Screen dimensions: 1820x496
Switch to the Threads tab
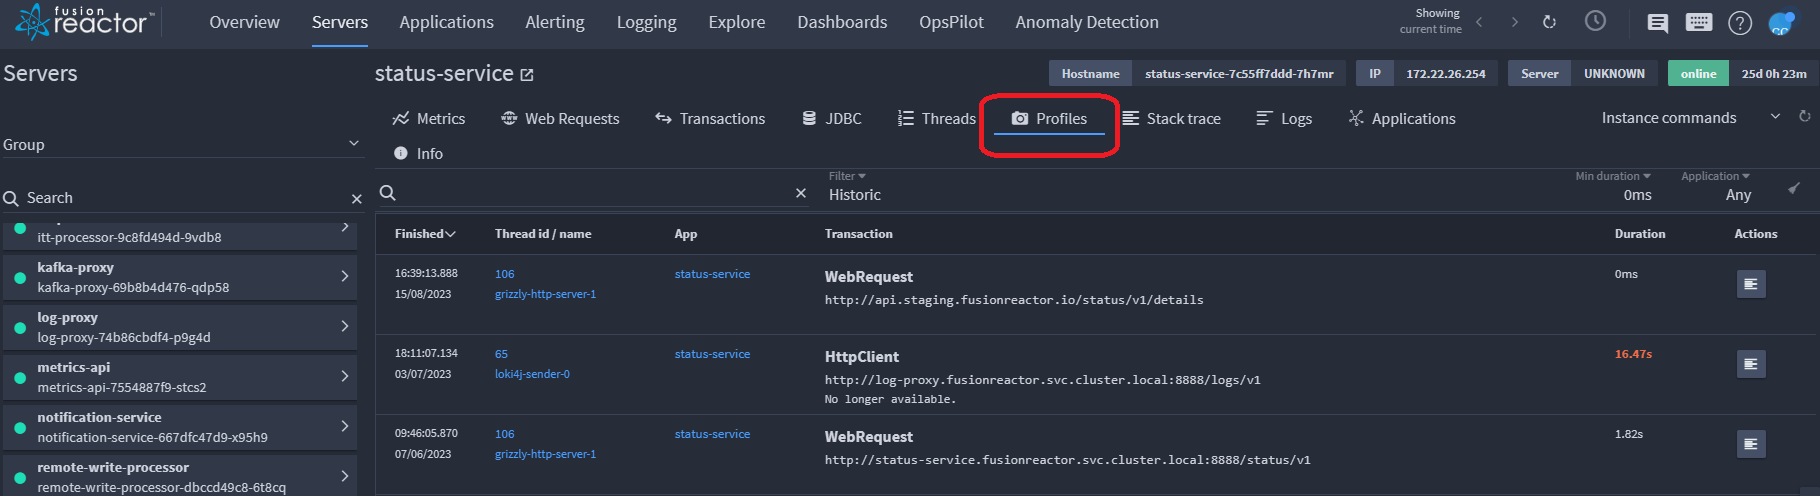(x=937, y=118)
